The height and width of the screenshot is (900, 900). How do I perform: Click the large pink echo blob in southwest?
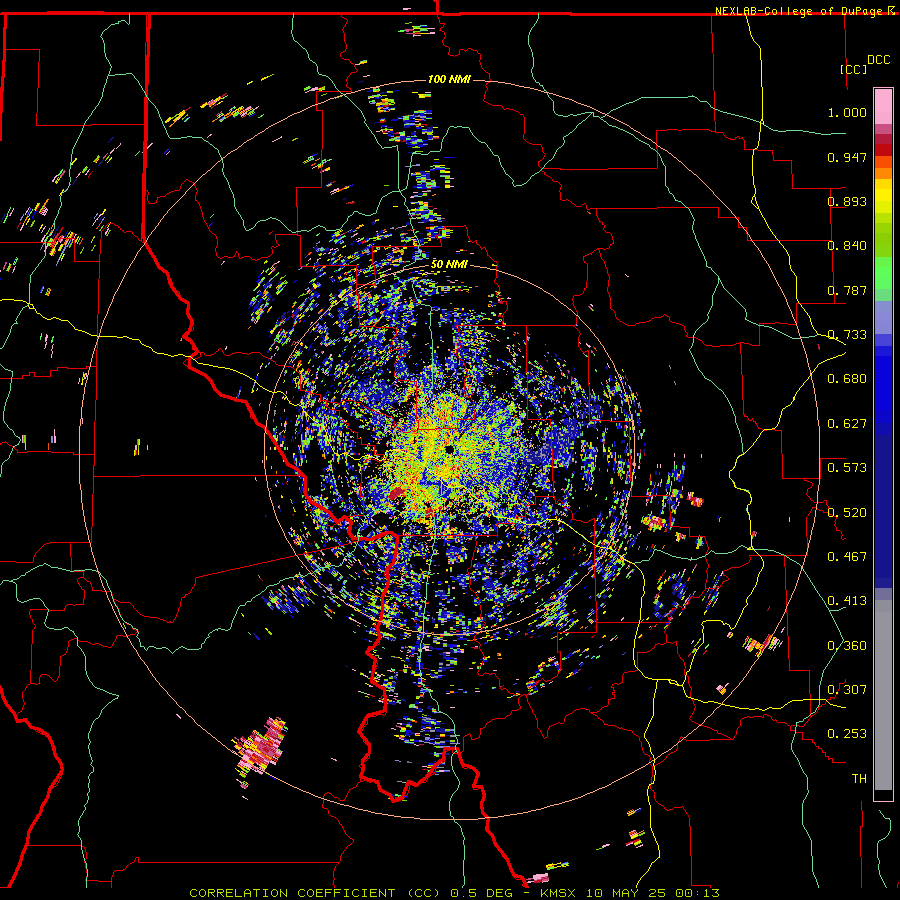[262, 747]
